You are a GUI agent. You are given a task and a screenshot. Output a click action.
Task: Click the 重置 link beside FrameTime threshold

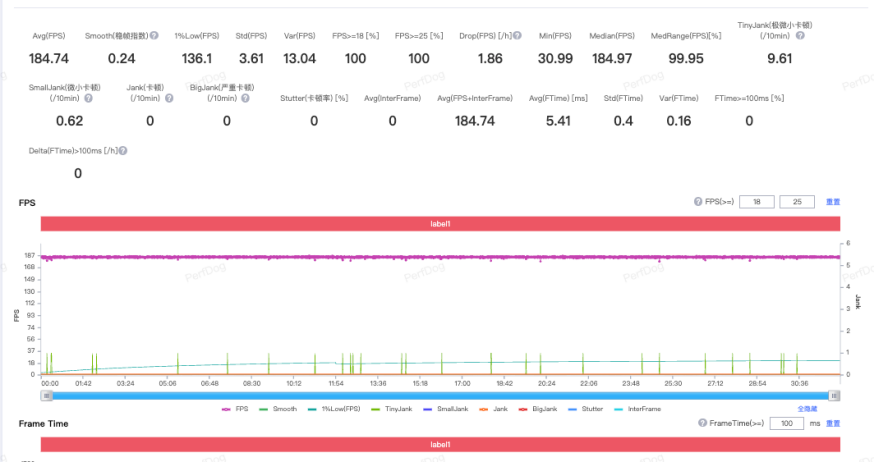(x=833, y=424)
